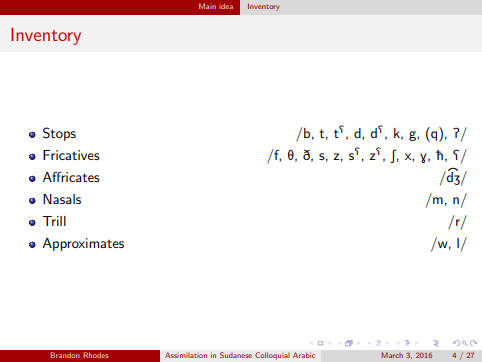Click the go-back curved arrow icon
Screen dimensions: 482x362
coord(456,343)
